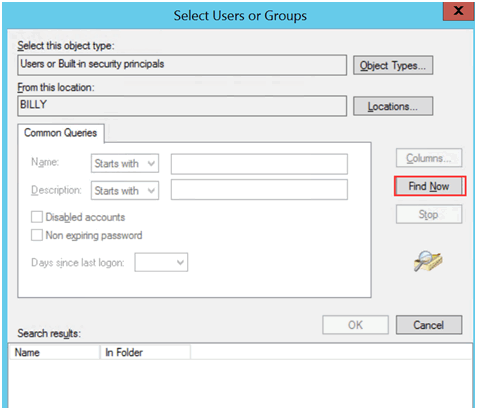Click the magnifying glass search icon
This screenshot has height=410, width=477.
point(428,261)
